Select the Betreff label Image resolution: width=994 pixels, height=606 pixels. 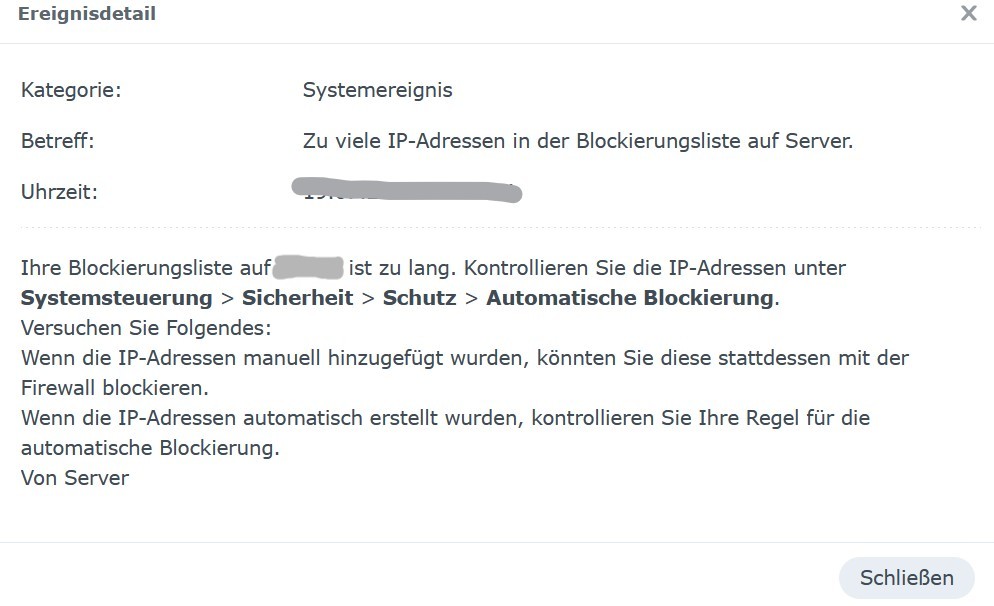pyautogui.click(x=58, y=141)
